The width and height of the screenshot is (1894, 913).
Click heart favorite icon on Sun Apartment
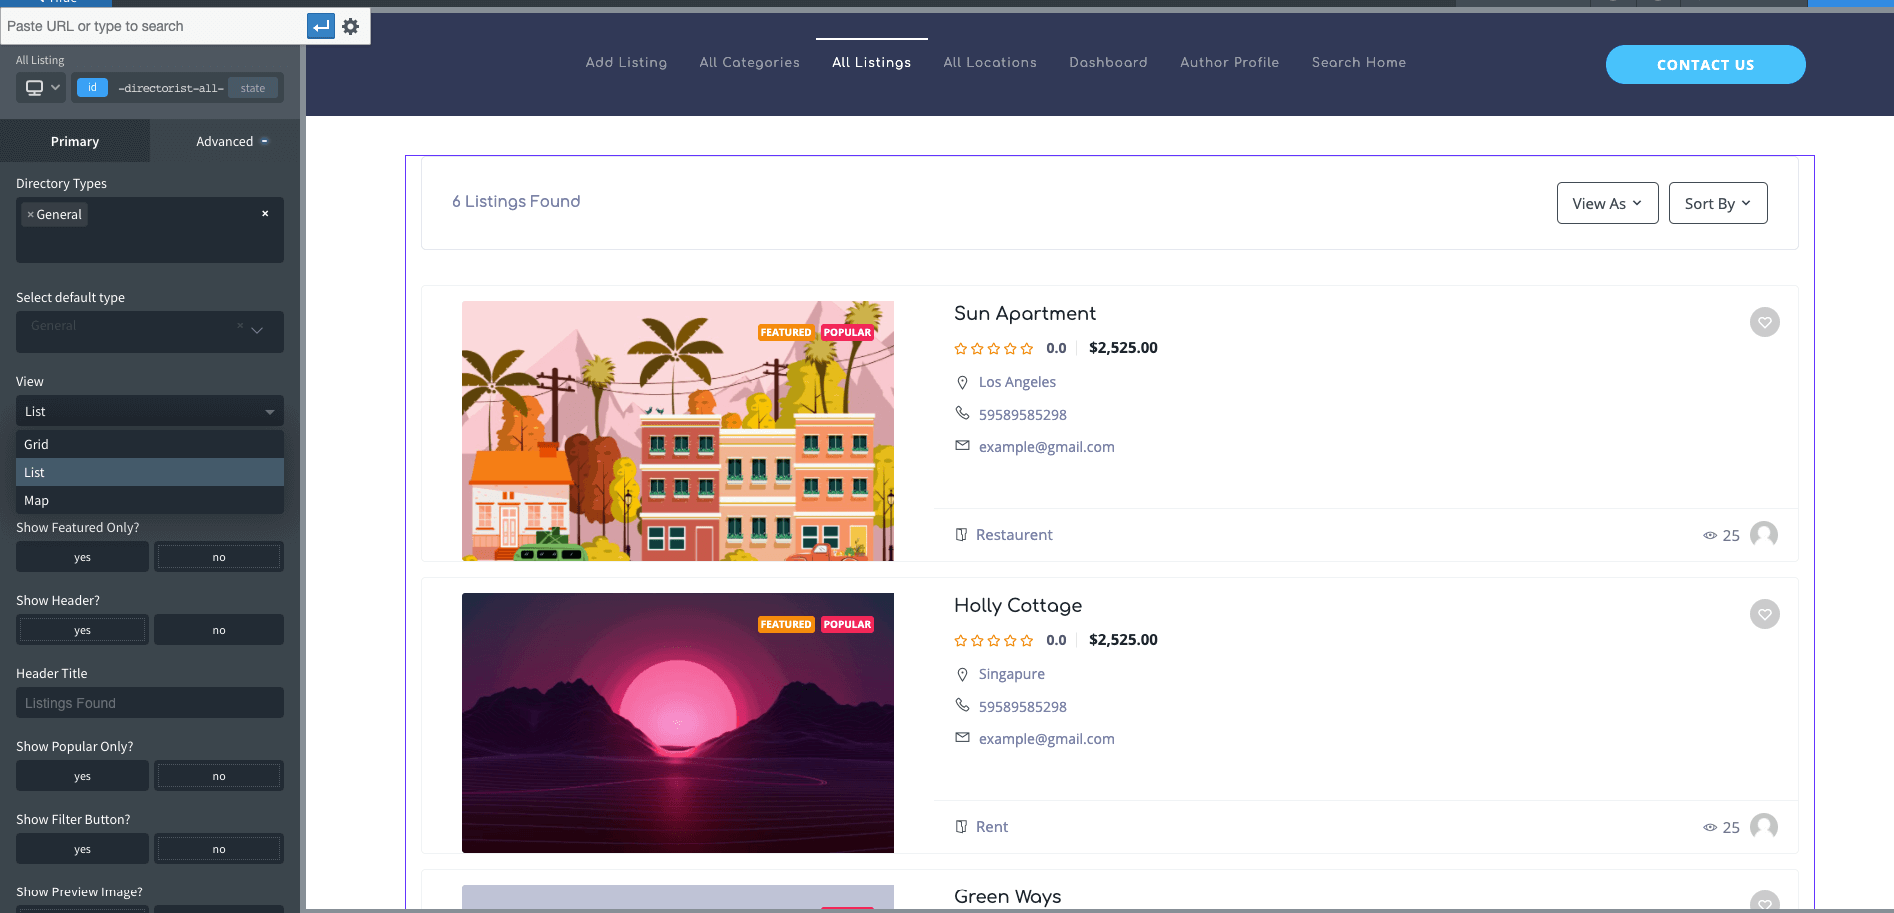[1764, 322]
